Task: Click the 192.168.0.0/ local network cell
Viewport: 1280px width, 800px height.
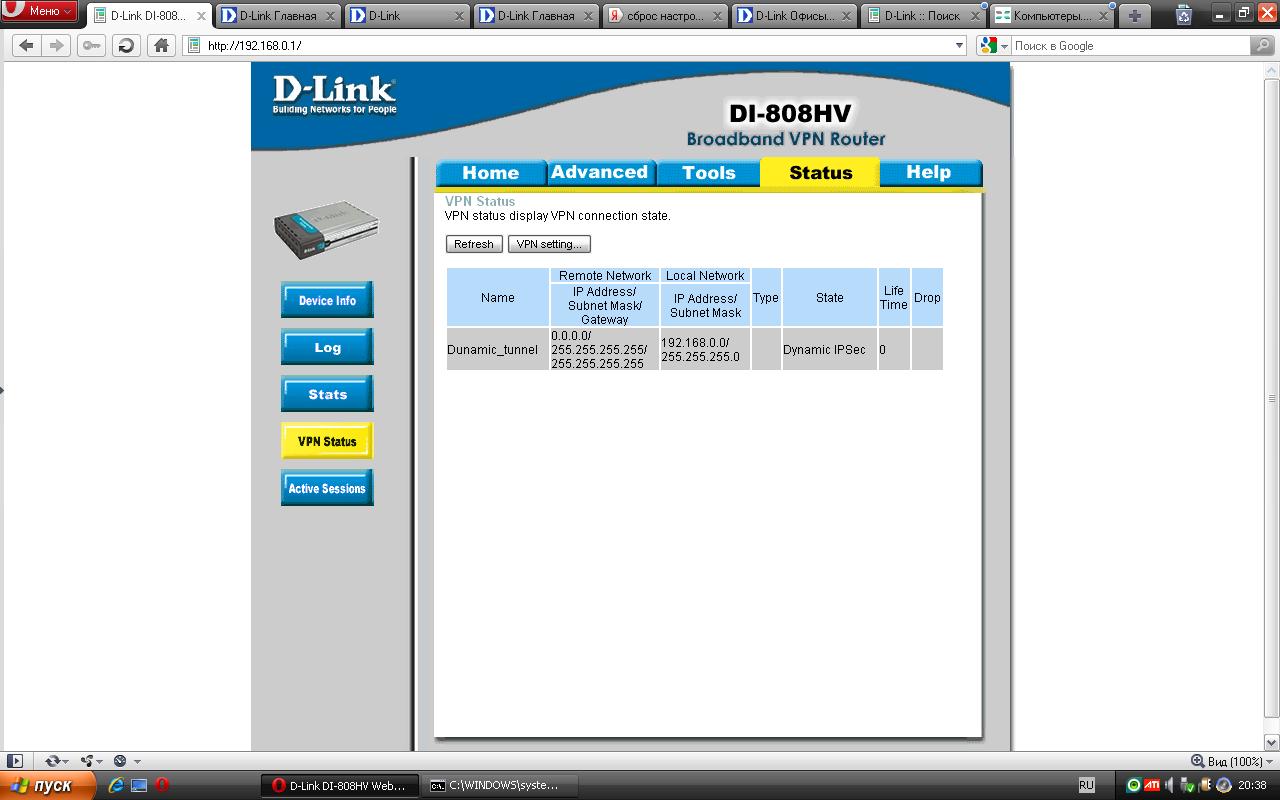Action: coord(705,349)
